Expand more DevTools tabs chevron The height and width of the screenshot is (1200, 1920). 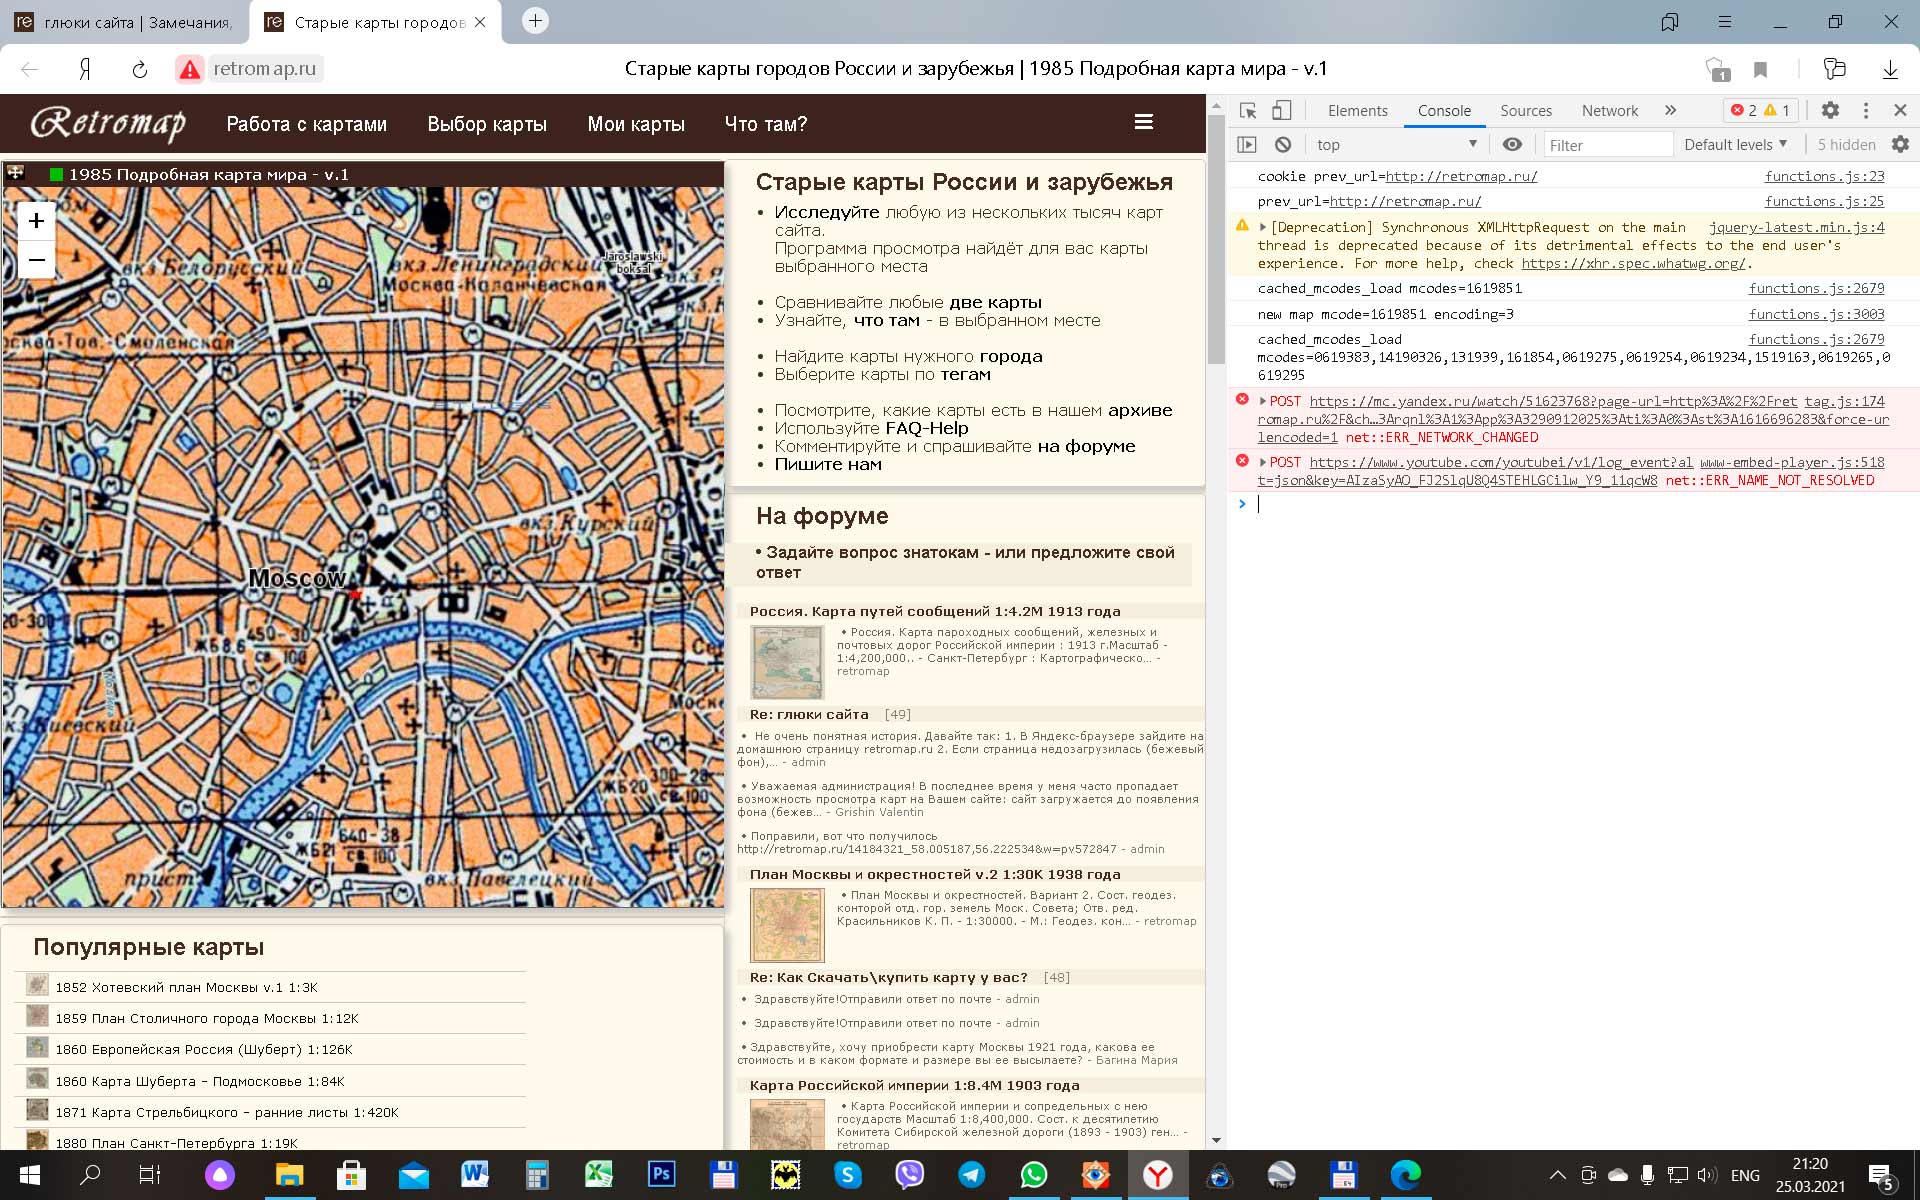tap(1670, 111)
